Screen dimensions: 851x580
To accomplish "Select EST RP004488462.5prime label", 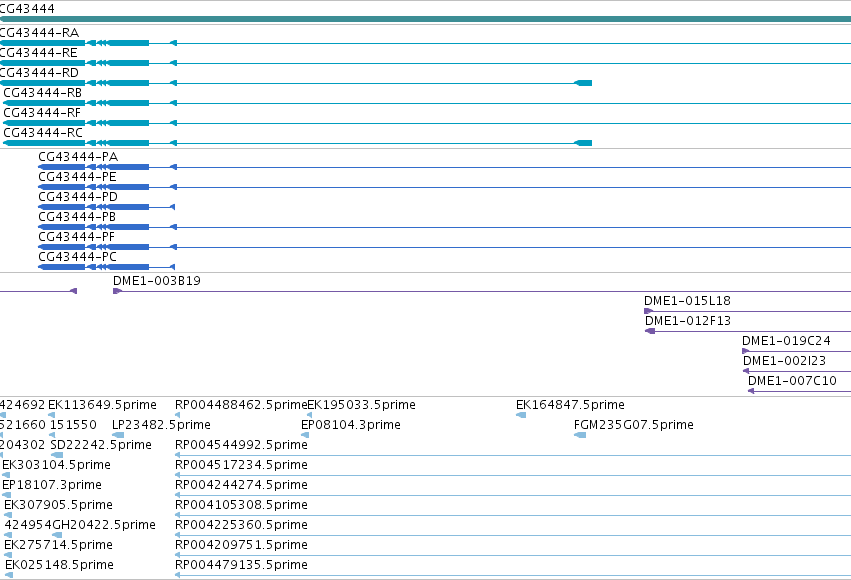I will click(241, 405).
